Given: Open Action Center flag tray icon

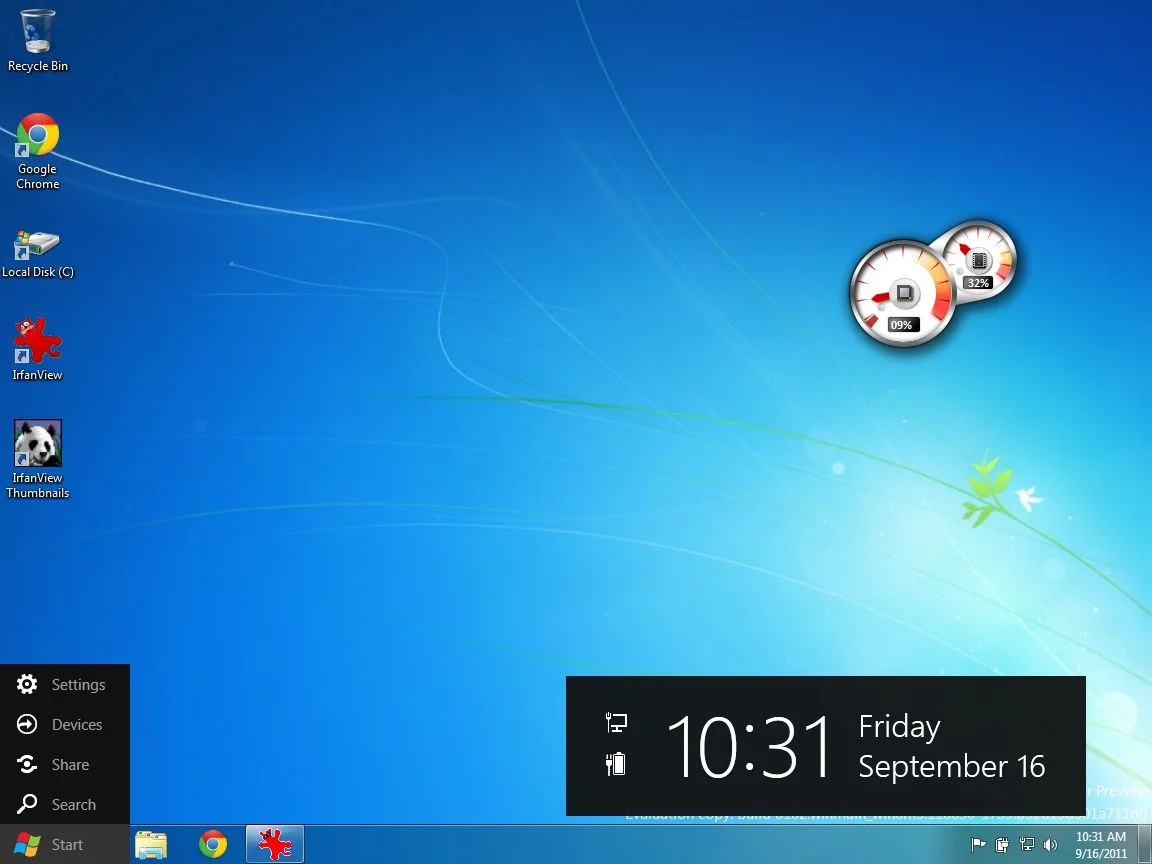Looking at the screenshot, I should 978,845.
